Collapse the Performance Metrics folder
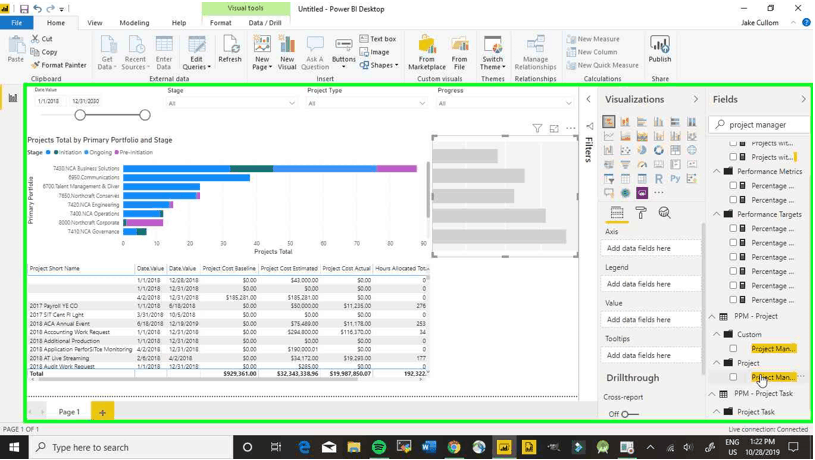The width and height of the screenshot is (815, 460). pyautogui.click(x=717, y=171)
